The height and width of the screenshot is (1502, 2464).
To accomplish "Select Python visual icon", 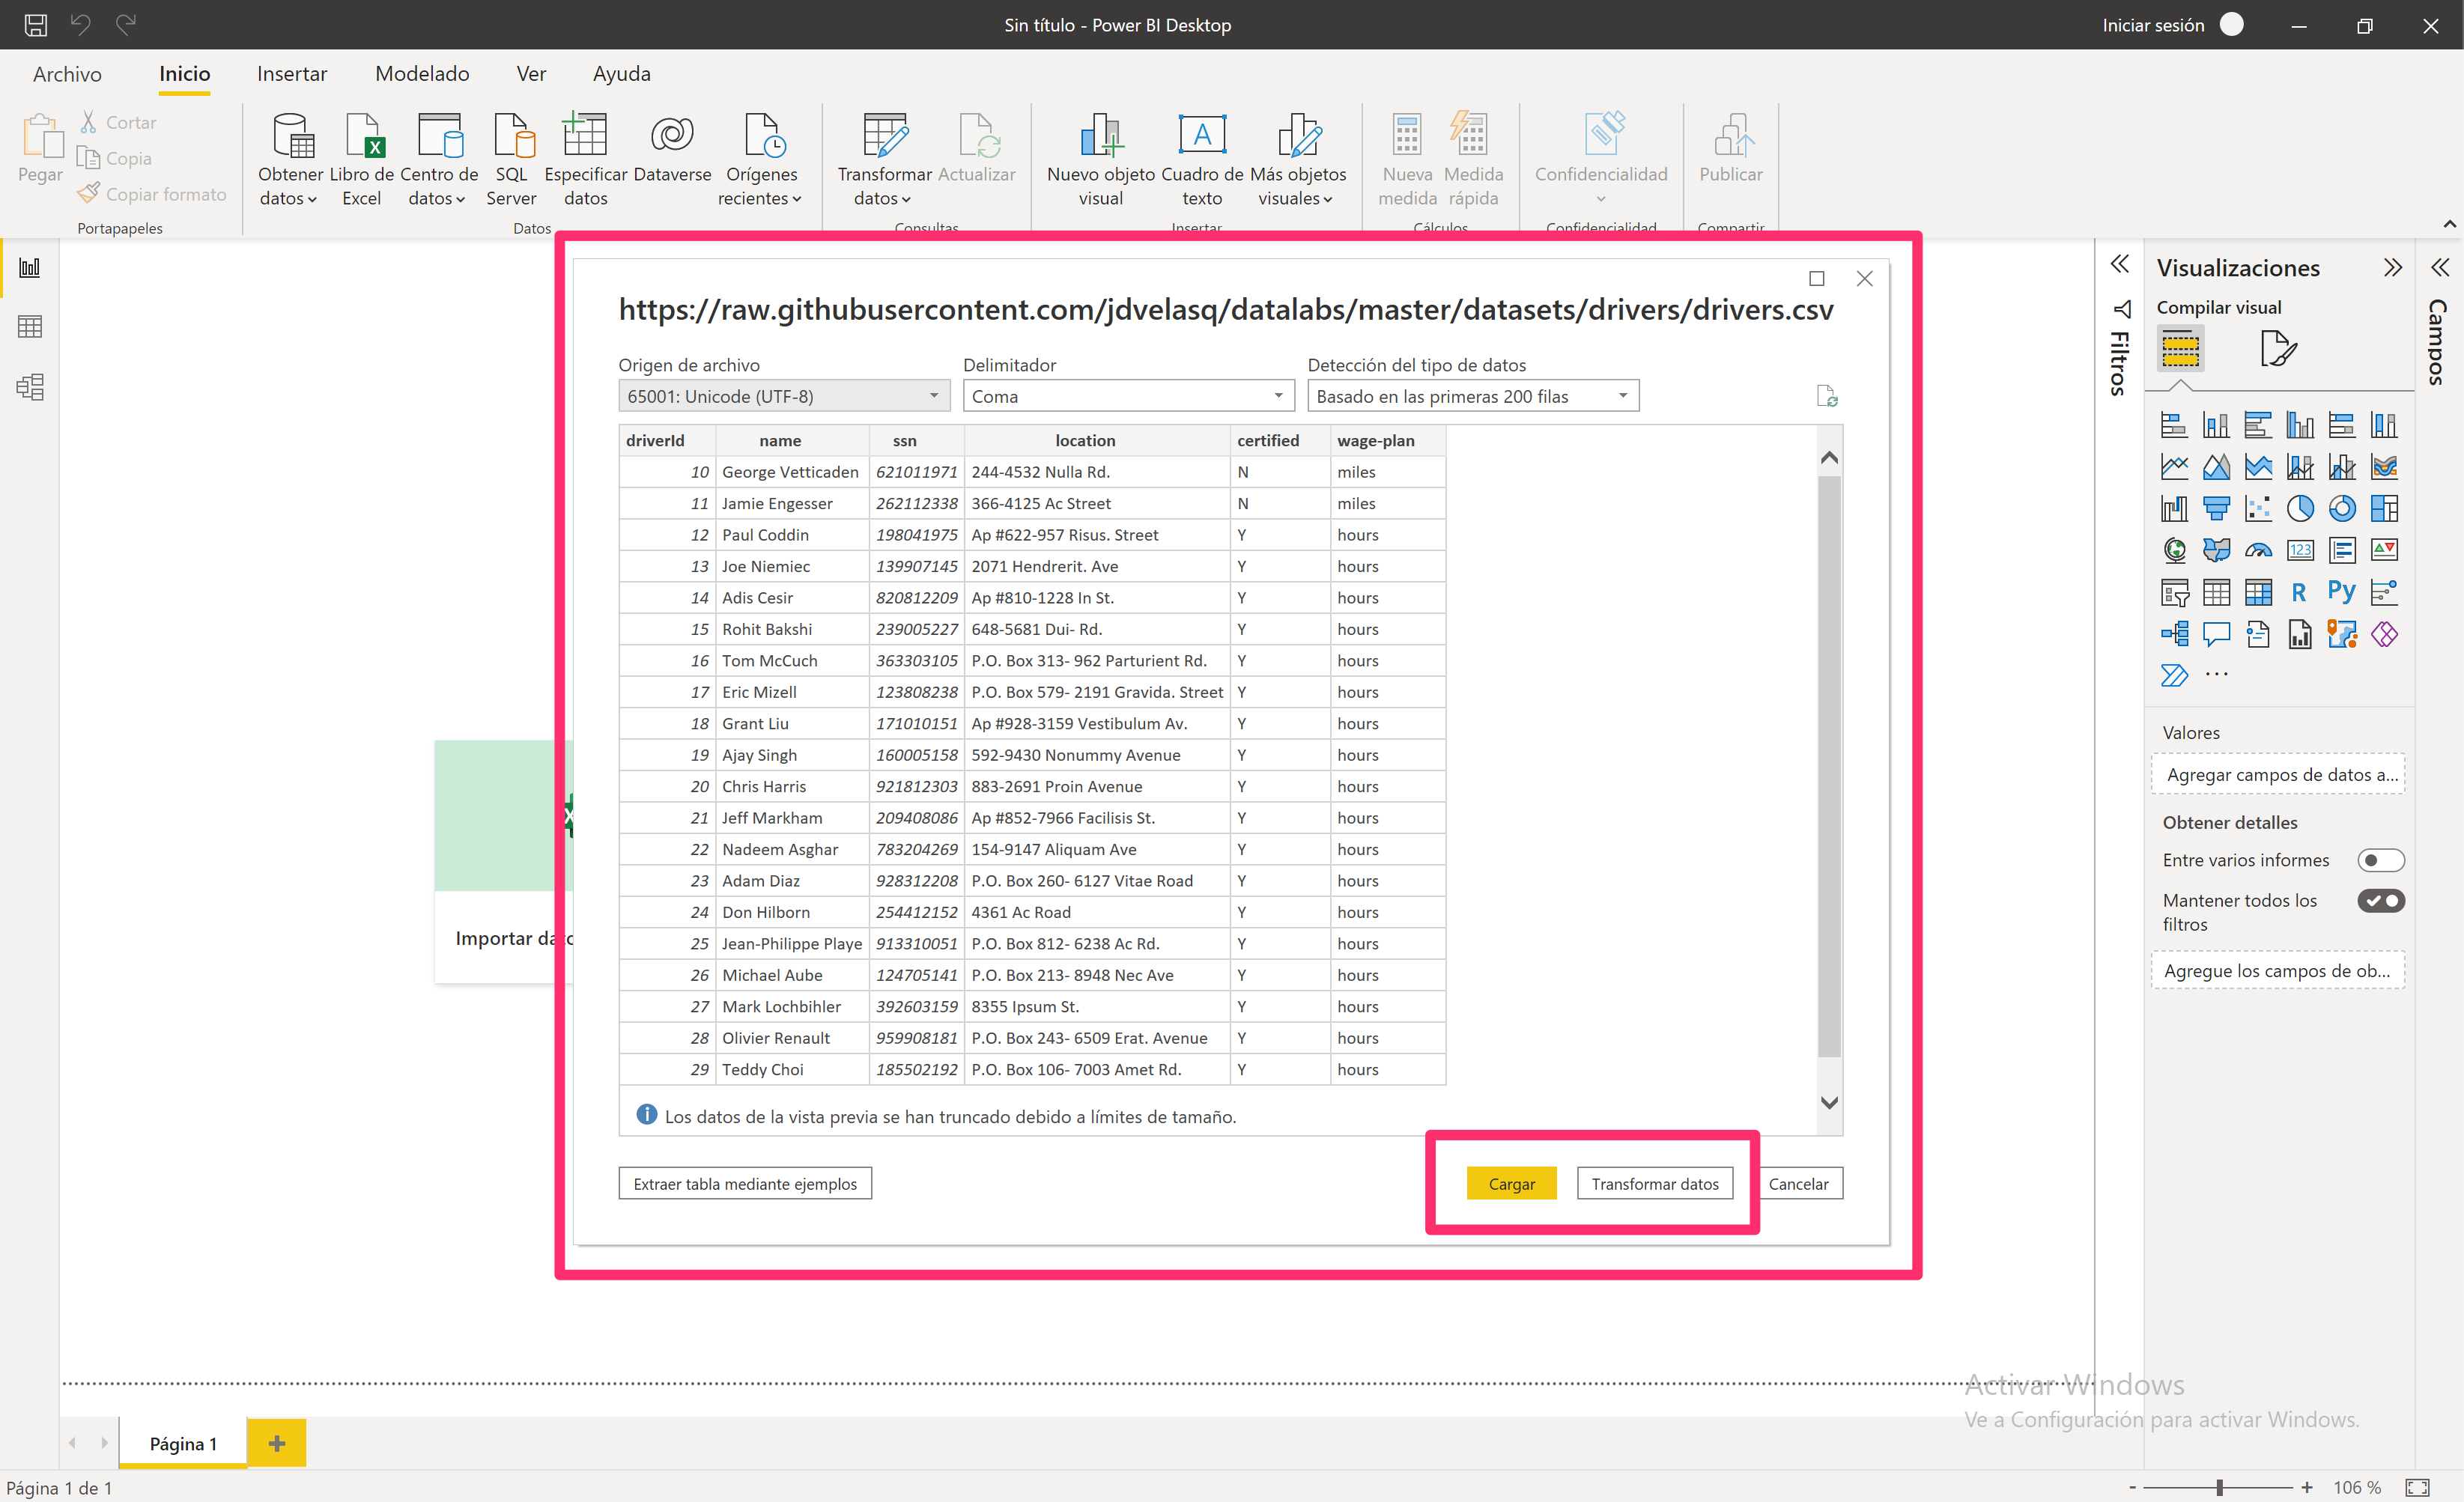I will click(2342, 591).
